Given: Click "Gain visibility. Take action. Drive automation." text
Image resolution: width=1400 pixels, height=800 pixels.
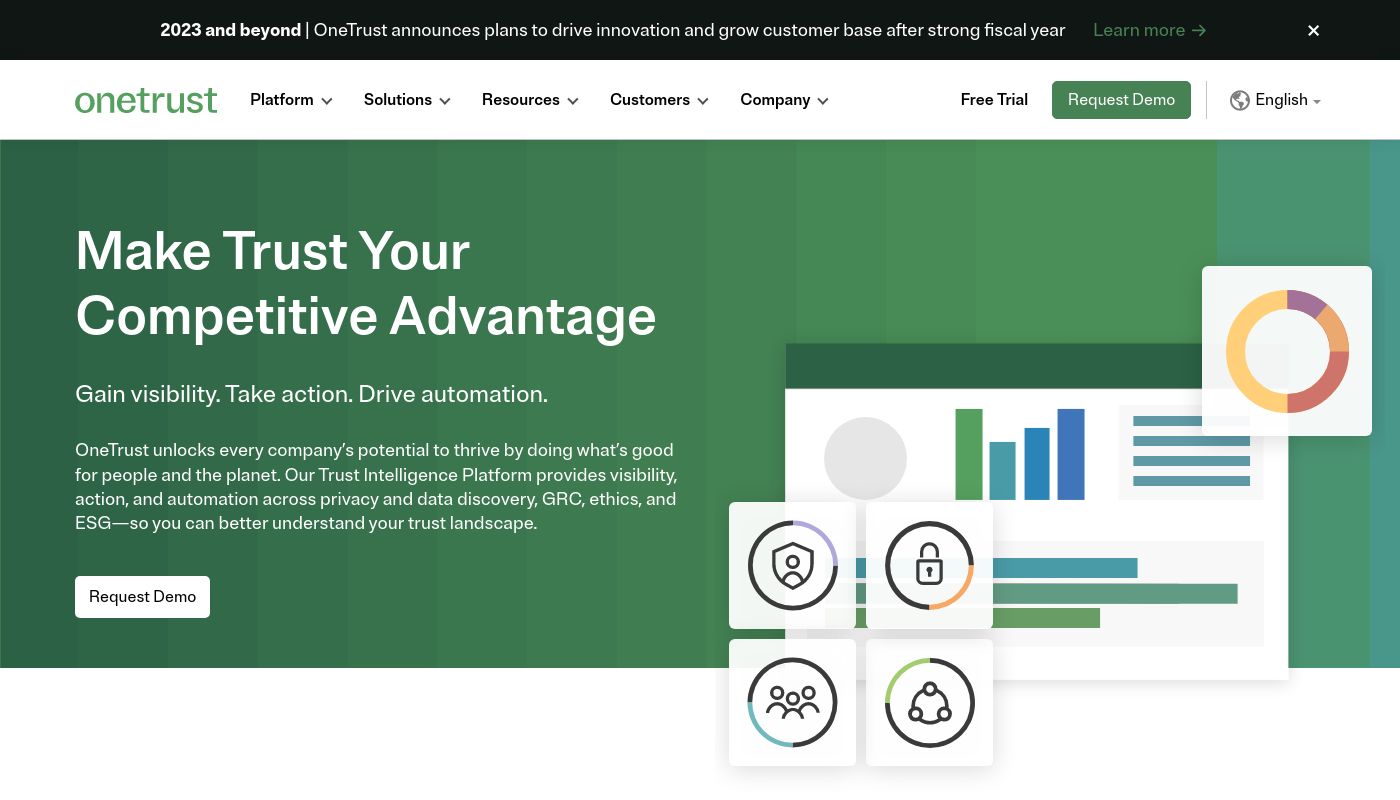Looking at the screenshot, I should point(311,394).
